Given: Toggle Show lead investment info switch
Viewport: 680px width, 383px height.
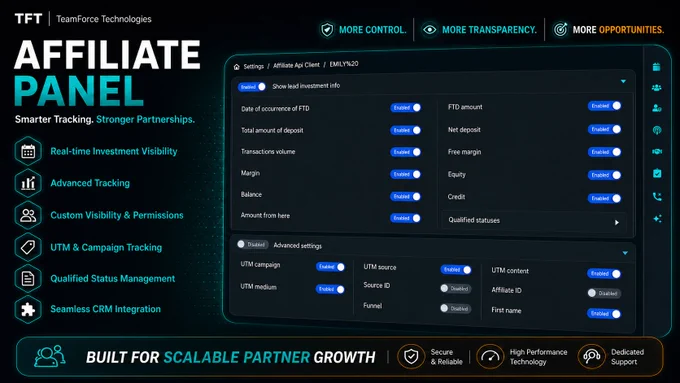Looking at the screenshot, I should point(252,87).
